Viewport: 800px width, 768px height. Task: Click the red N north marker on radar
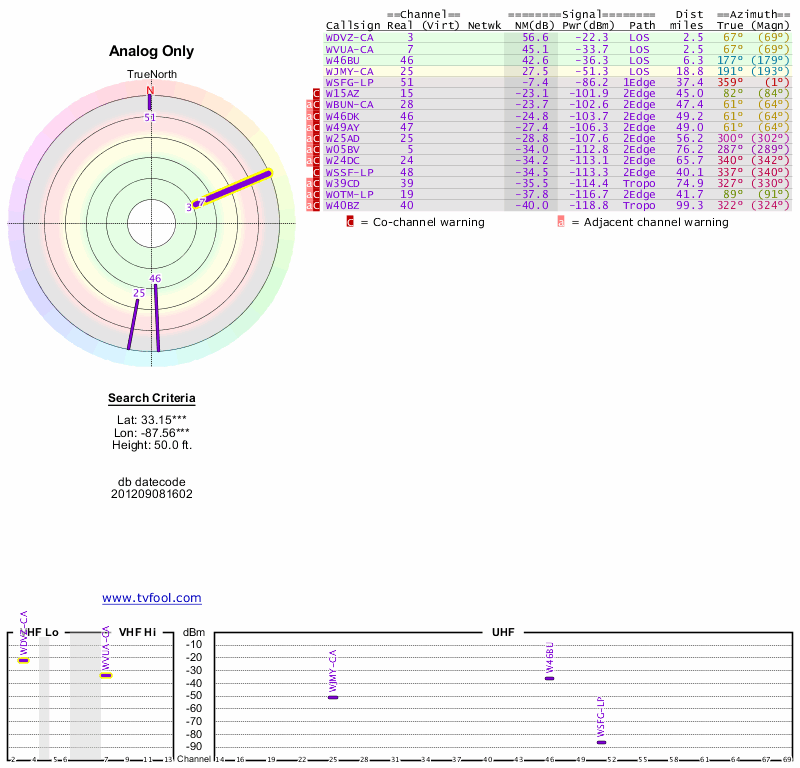coord(150,91)
